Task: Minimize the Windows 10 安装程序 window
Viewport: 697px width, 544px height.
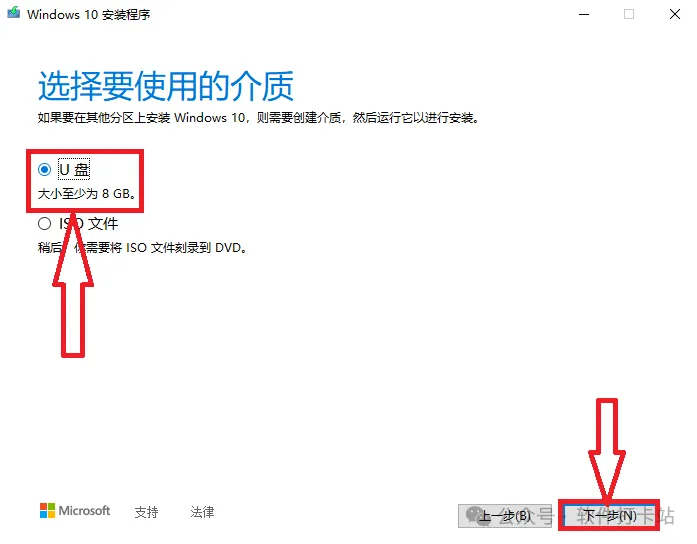Action: pyautogui.click(x=584, y=14)
